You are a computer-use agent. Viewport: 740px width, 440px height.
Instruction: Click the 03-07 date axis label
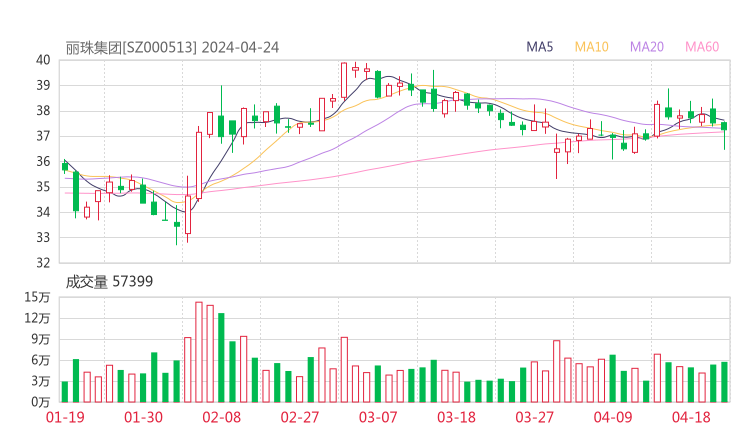click(x=378, y=417)
